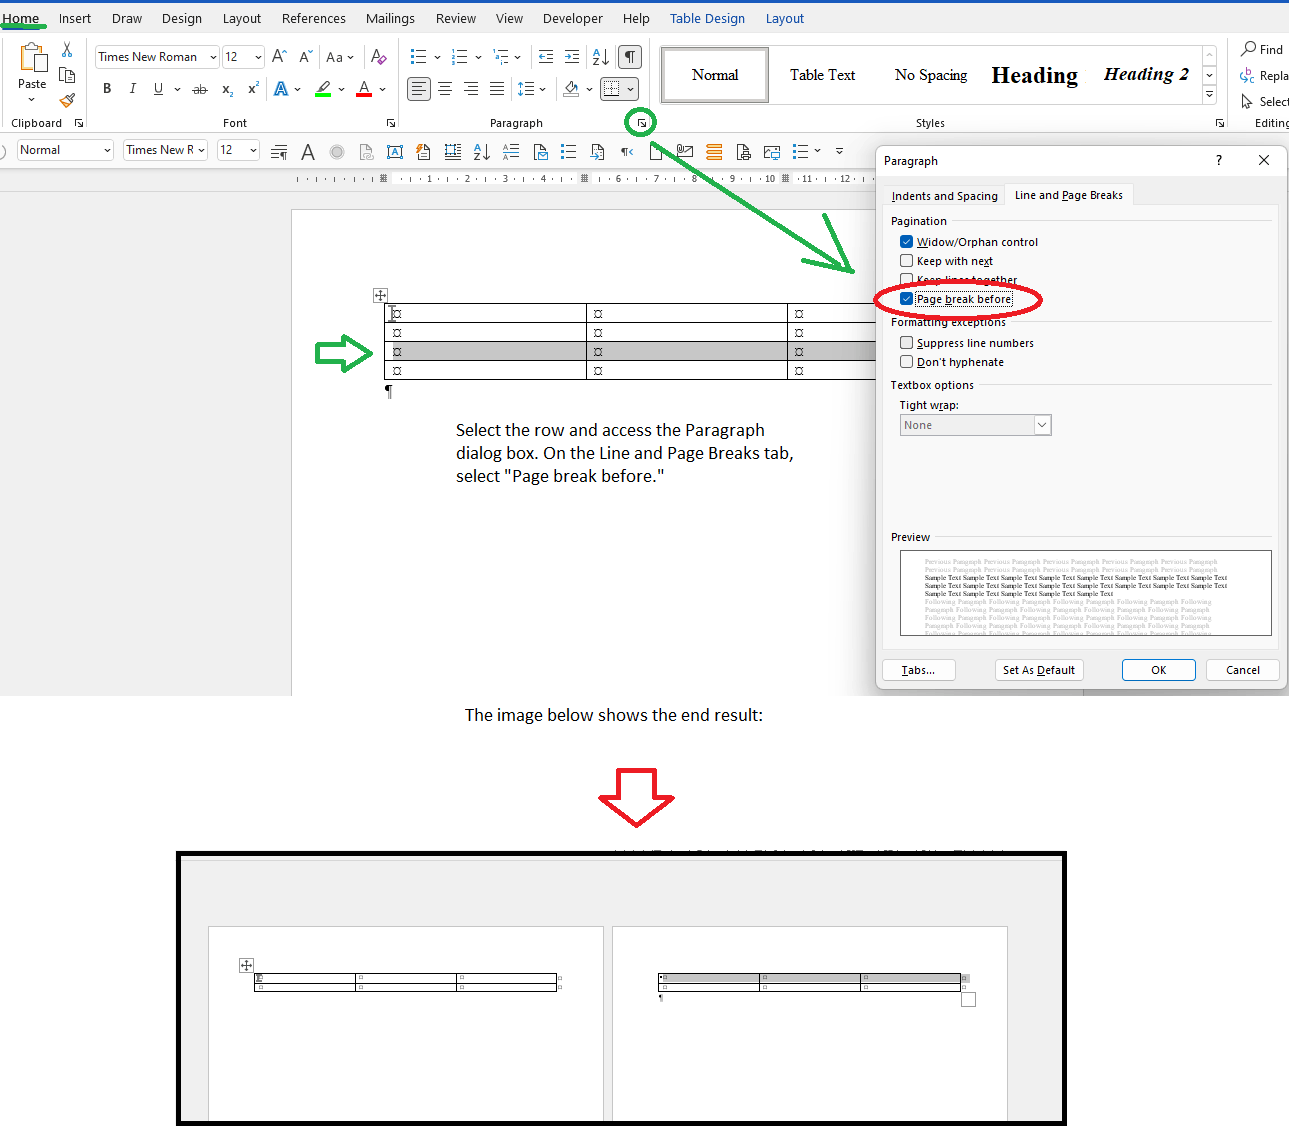Screen dimensions: 1289x1126
Task: Open the Styles pane launcher
Action: [x=1220, y=123]
